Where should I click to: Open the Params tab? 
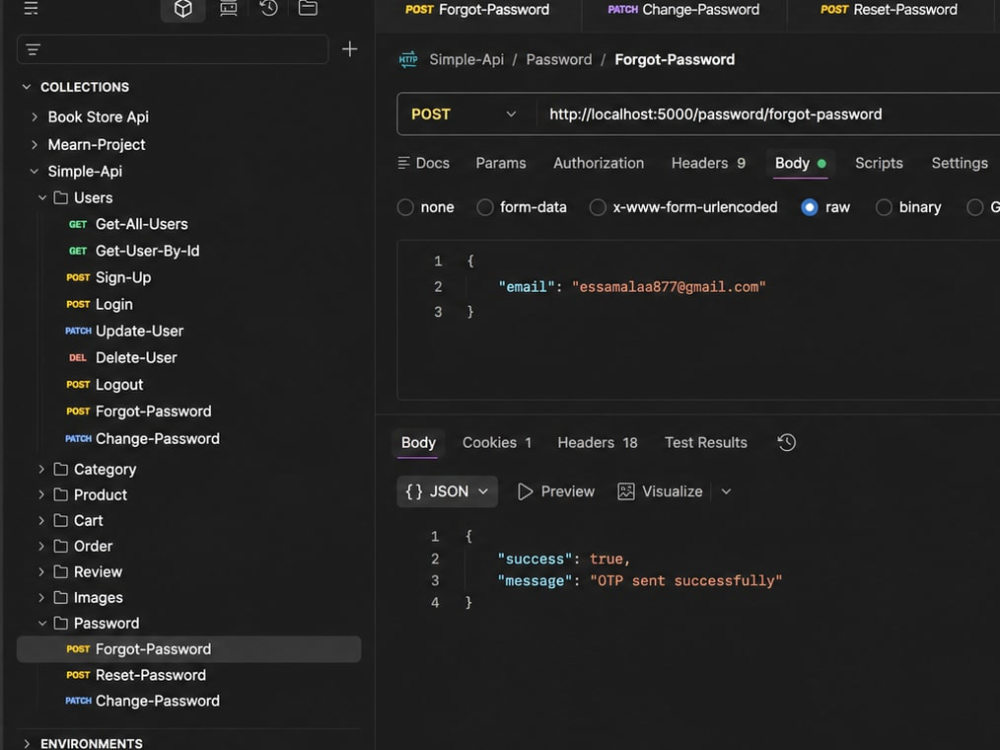coord(501,163)
